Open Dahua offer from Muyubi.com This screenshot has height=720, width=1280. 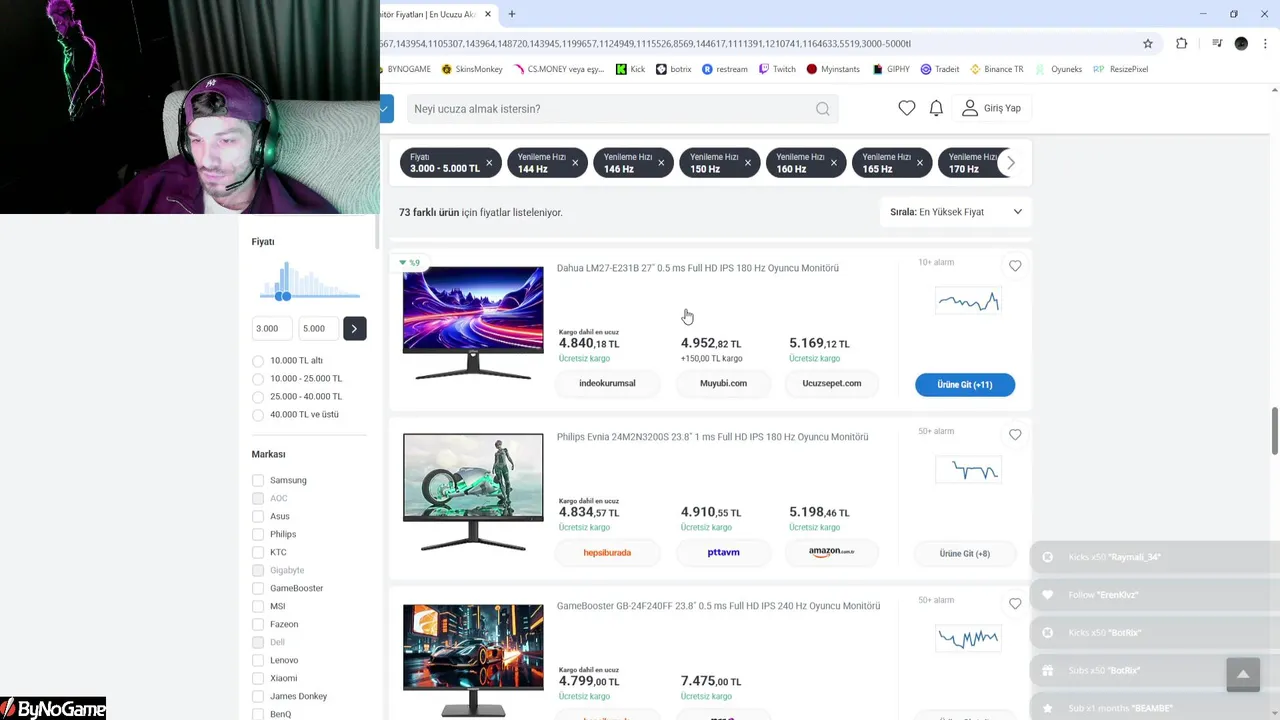[723, 383]
